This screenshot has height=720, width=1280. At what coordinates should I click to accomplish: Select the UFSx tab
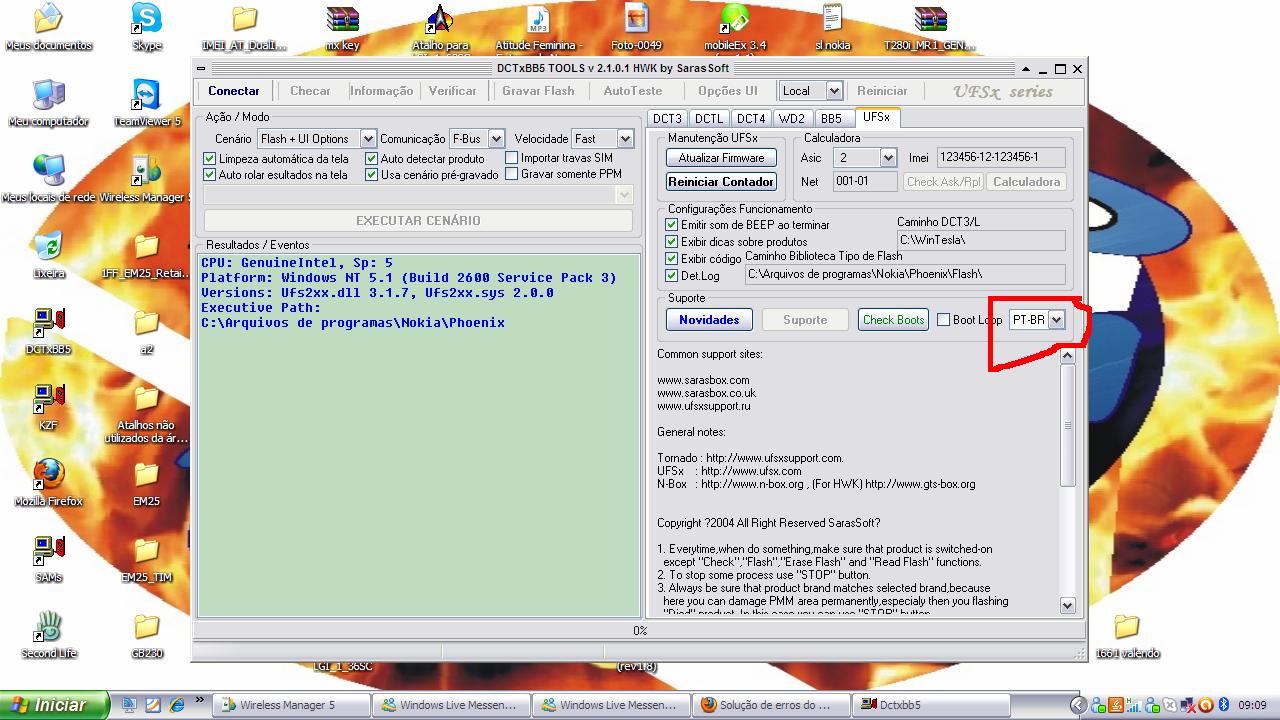click(x=876, y=117)
